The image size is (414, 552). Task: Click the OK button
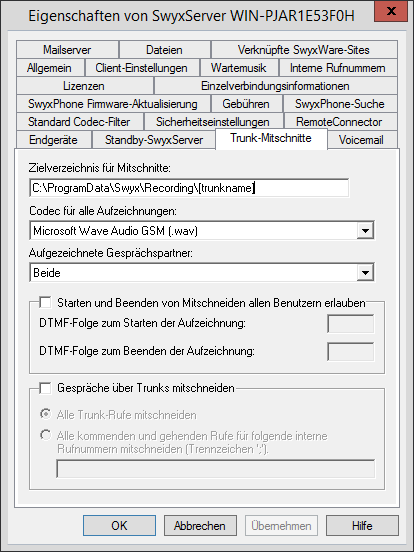(119, 526)
